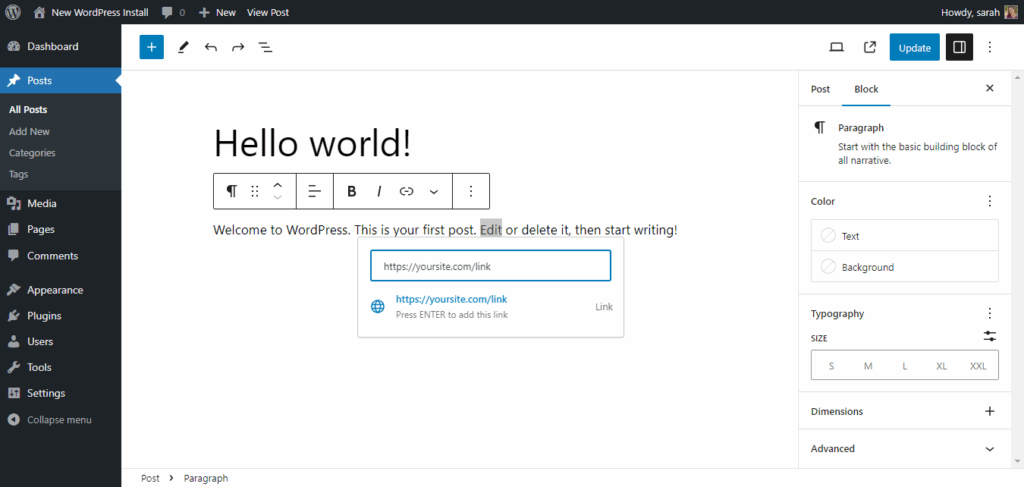Toggle custom font size sliders icon
The width and height of the screenshot is (1024, 487).
coord(990,337)
